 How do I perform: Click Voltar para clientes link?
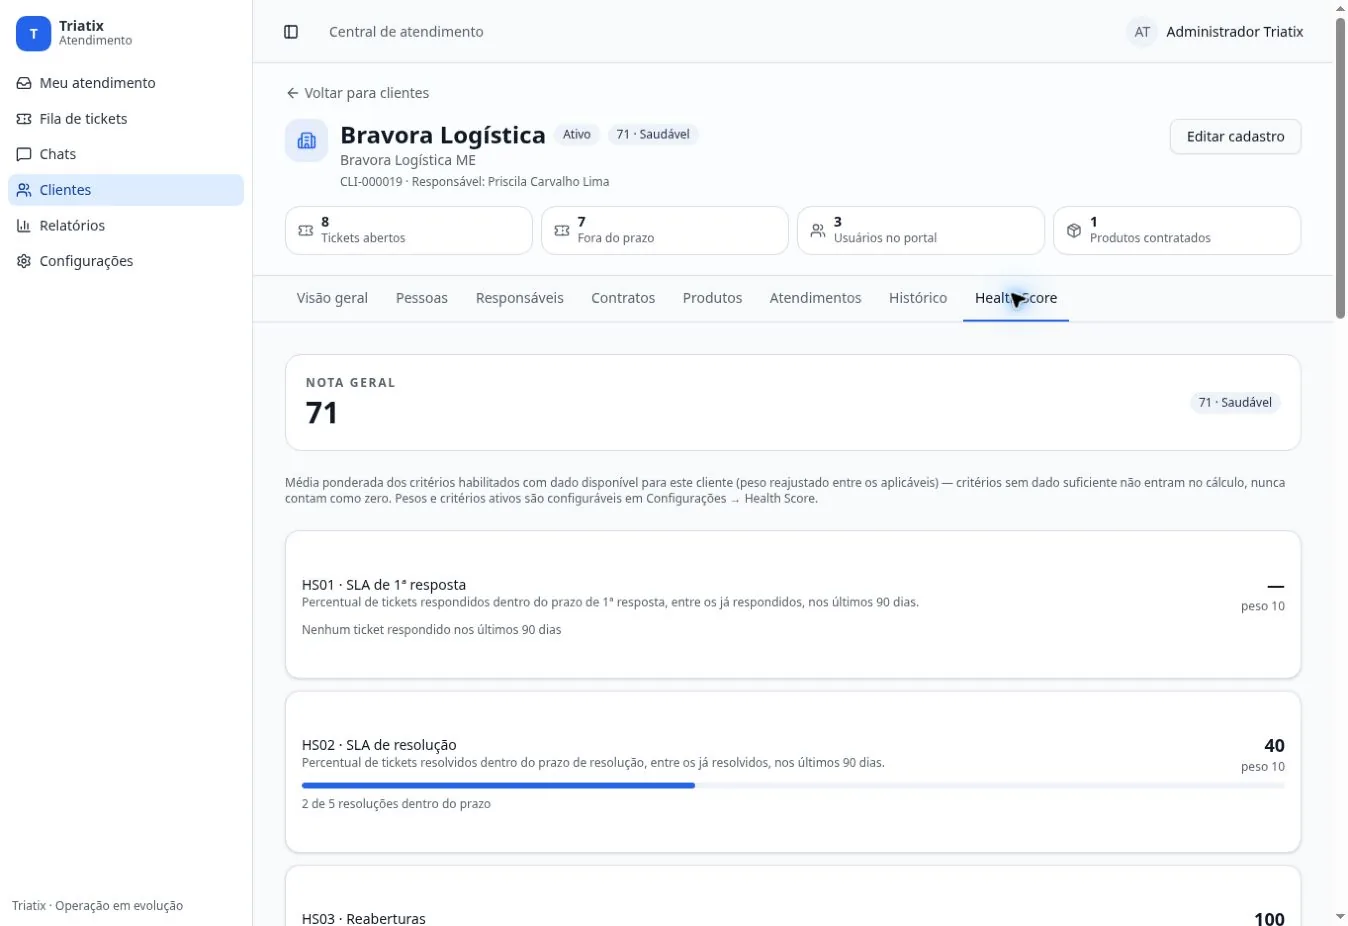point(357,93)
